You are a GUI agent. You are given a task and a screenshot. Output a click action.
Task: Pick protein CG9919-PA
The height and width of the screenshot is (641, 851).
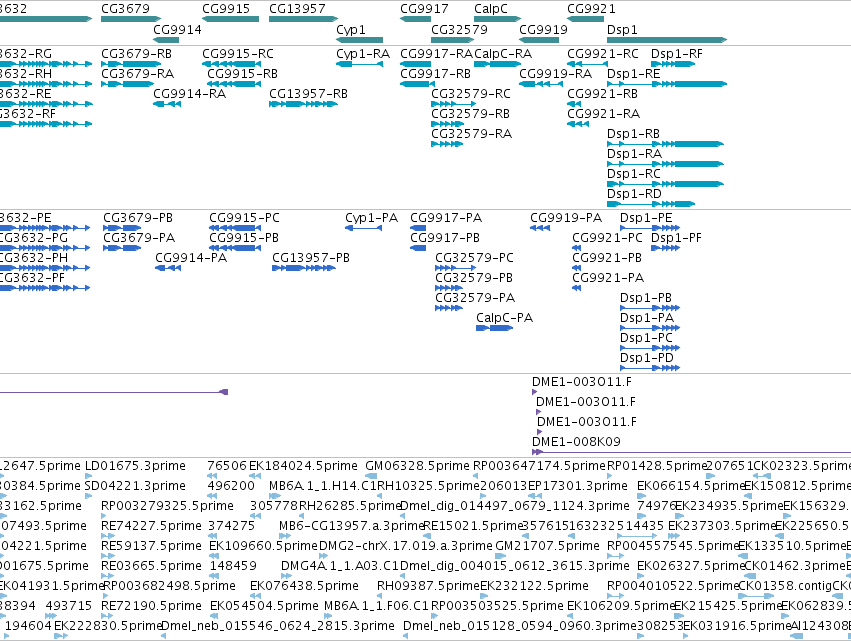[x=540, y=228]
